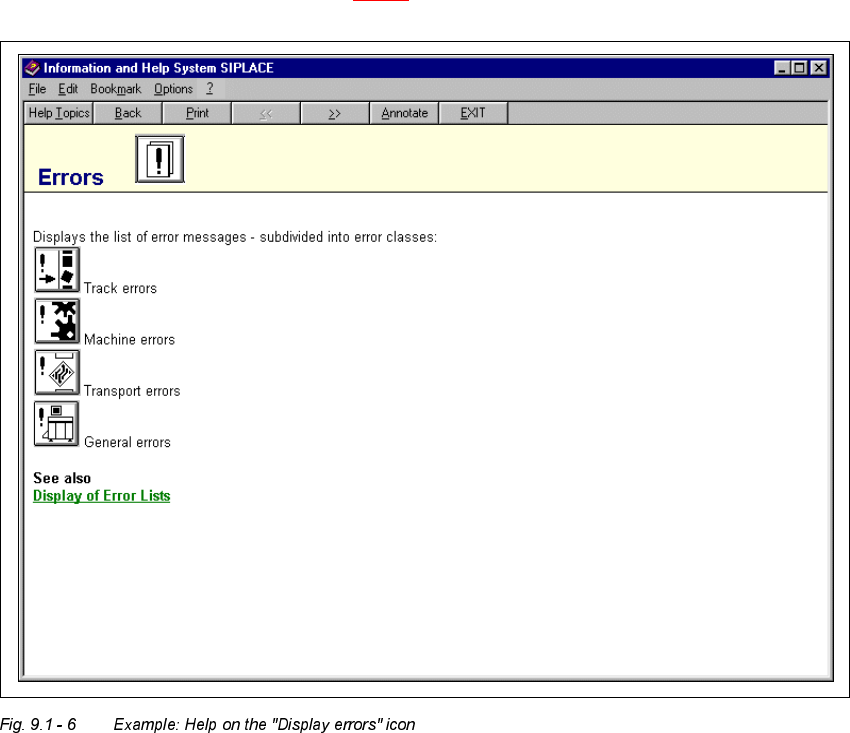The width and height of the screenshot is (850, 733).
Task: Select the Transport errors icon
Action: tap(57, 372)
